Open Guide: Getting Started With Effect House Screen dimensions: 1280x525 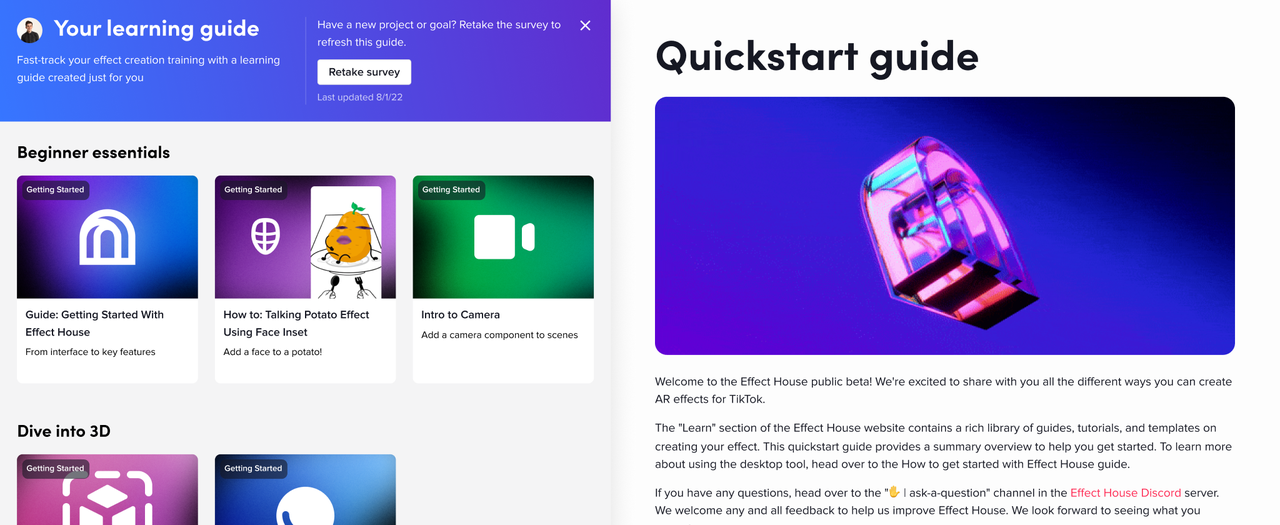[x=95, y=323]
